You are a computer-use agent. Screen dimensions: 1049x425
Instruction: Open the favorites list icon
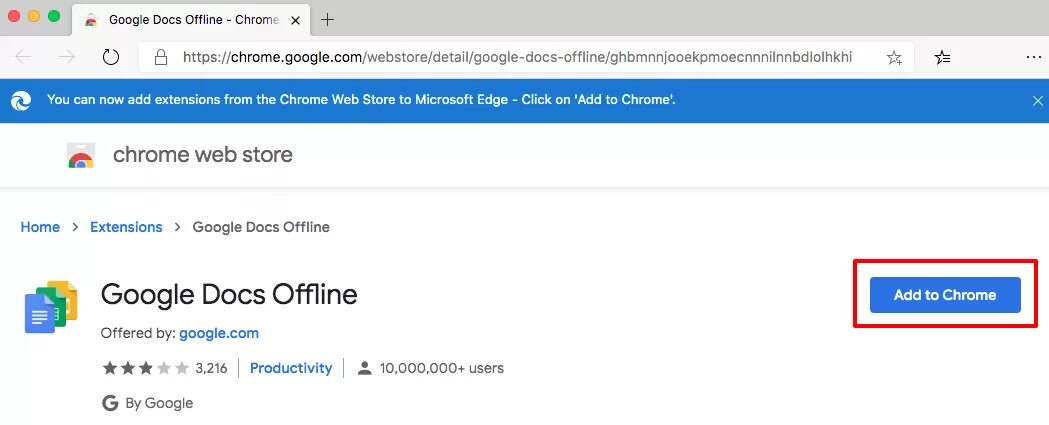tap(942, 58)
